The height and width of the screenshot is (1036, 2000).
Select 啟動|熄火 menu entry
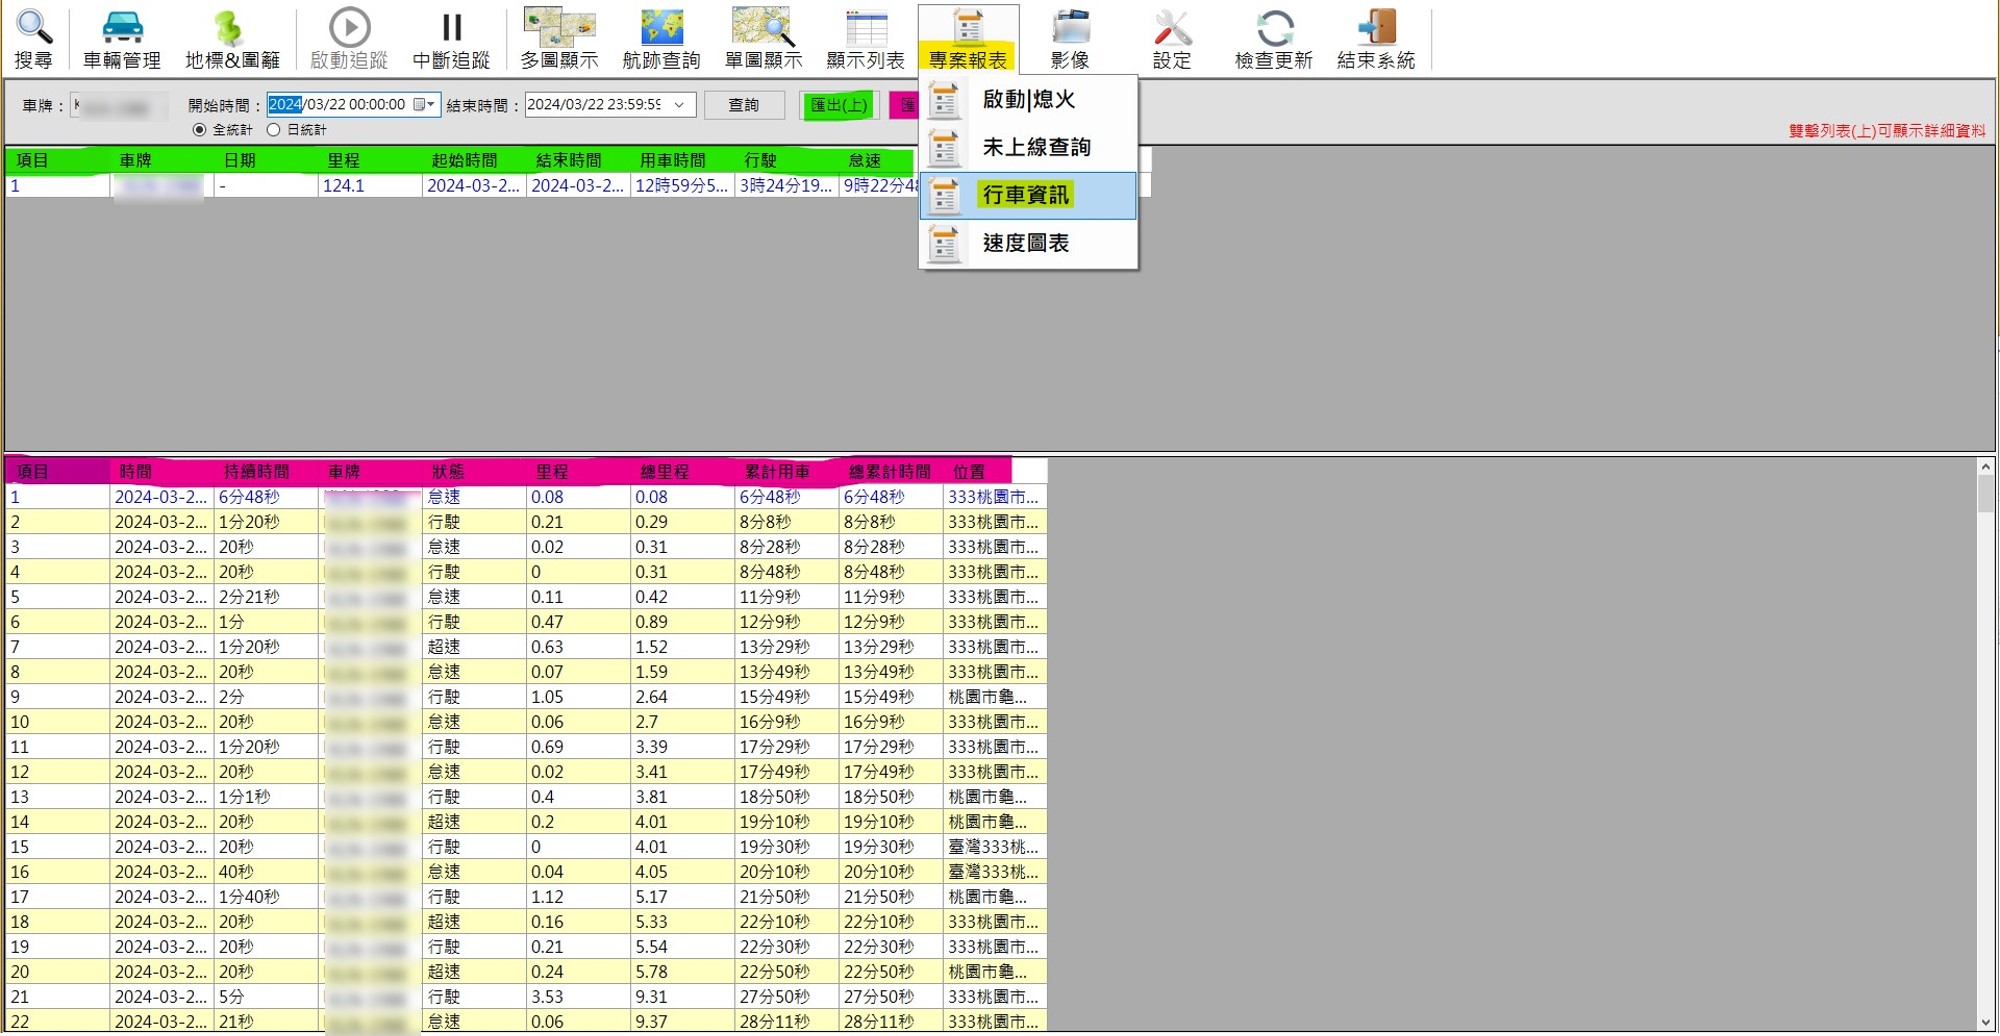[x=1028, y=100]
